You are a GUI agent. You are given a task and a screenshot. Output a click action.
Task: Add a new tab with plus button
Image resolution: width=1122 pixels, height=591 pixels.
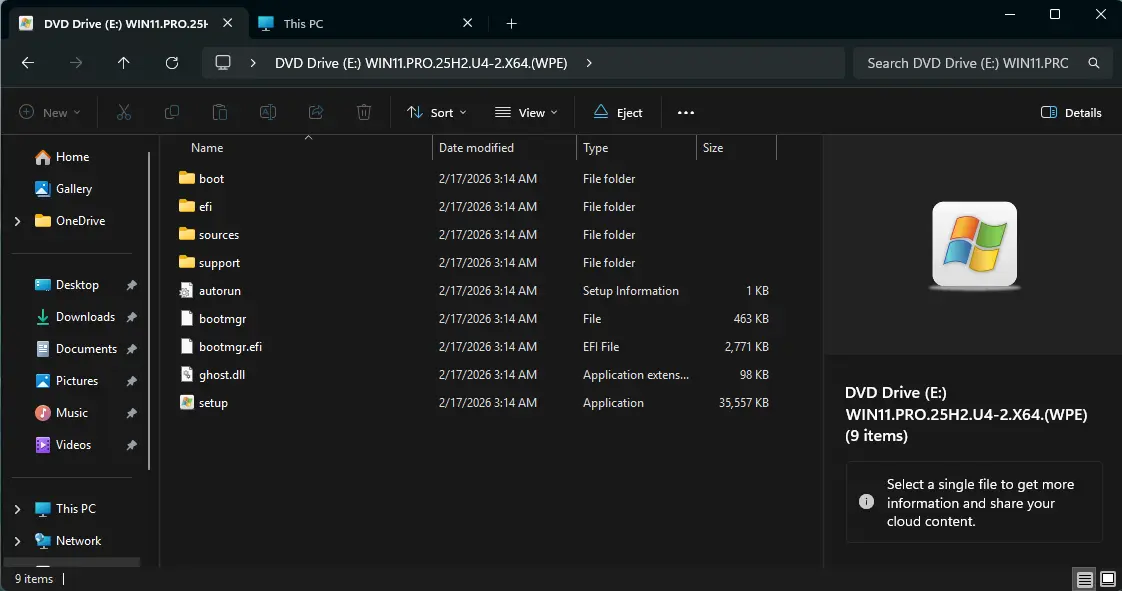coord(511,24)
